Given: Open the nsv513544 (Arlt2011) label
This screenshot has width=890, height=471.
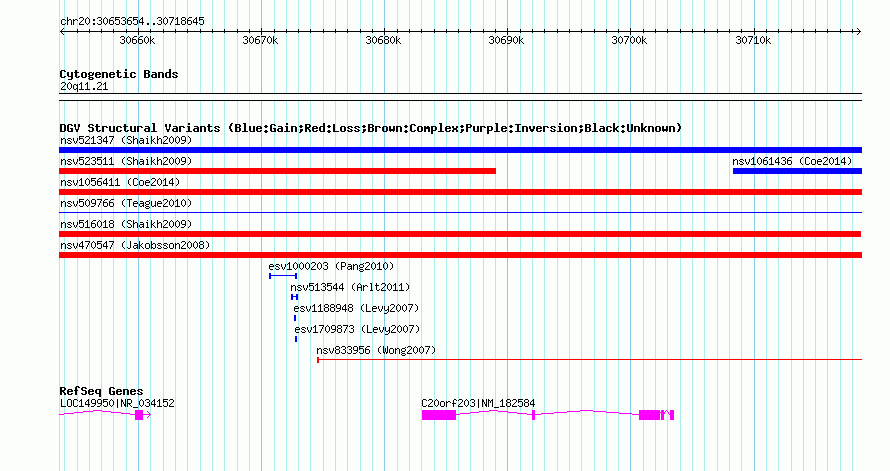Looking at the screenshot, I should pos(350,287).
